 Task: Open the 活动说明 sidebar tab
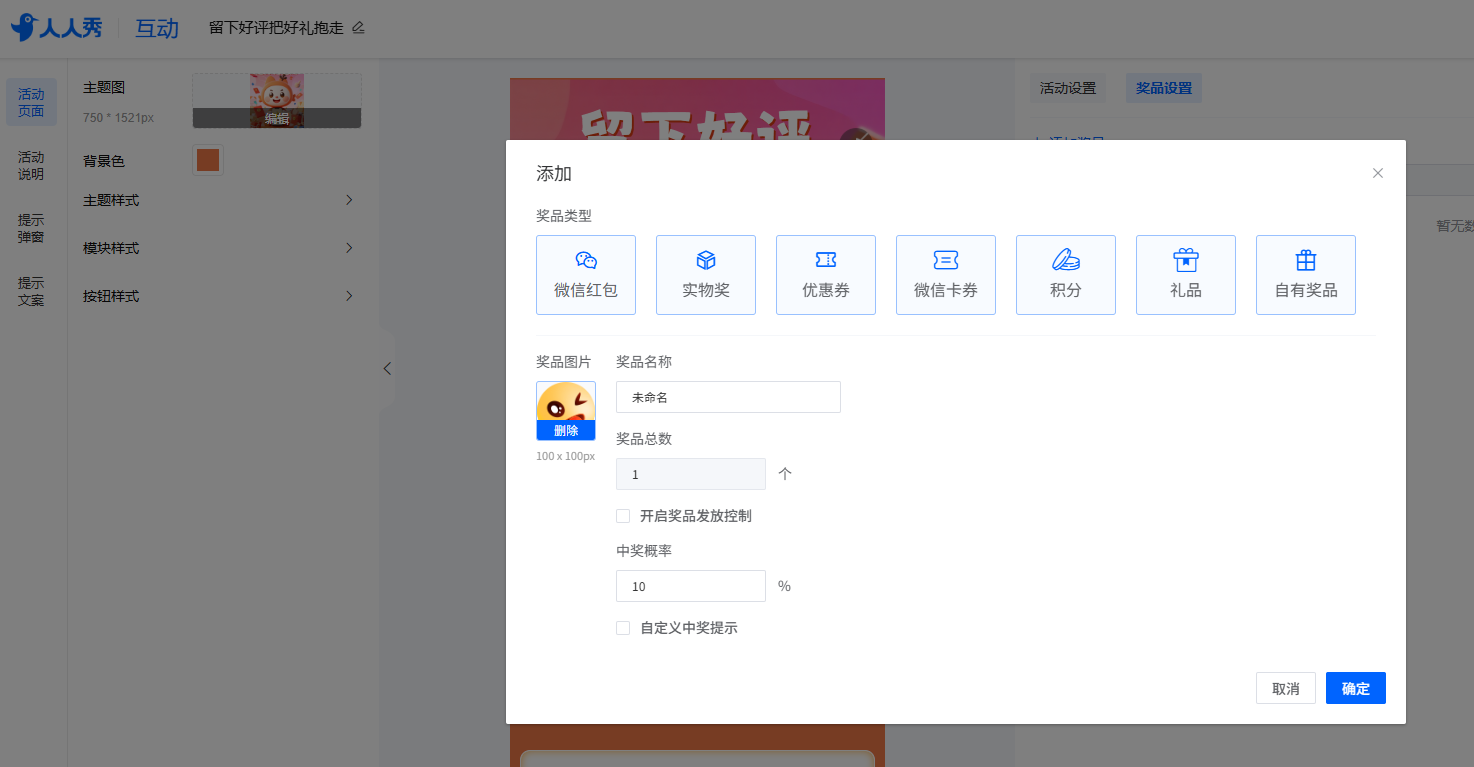coord(31,166)
